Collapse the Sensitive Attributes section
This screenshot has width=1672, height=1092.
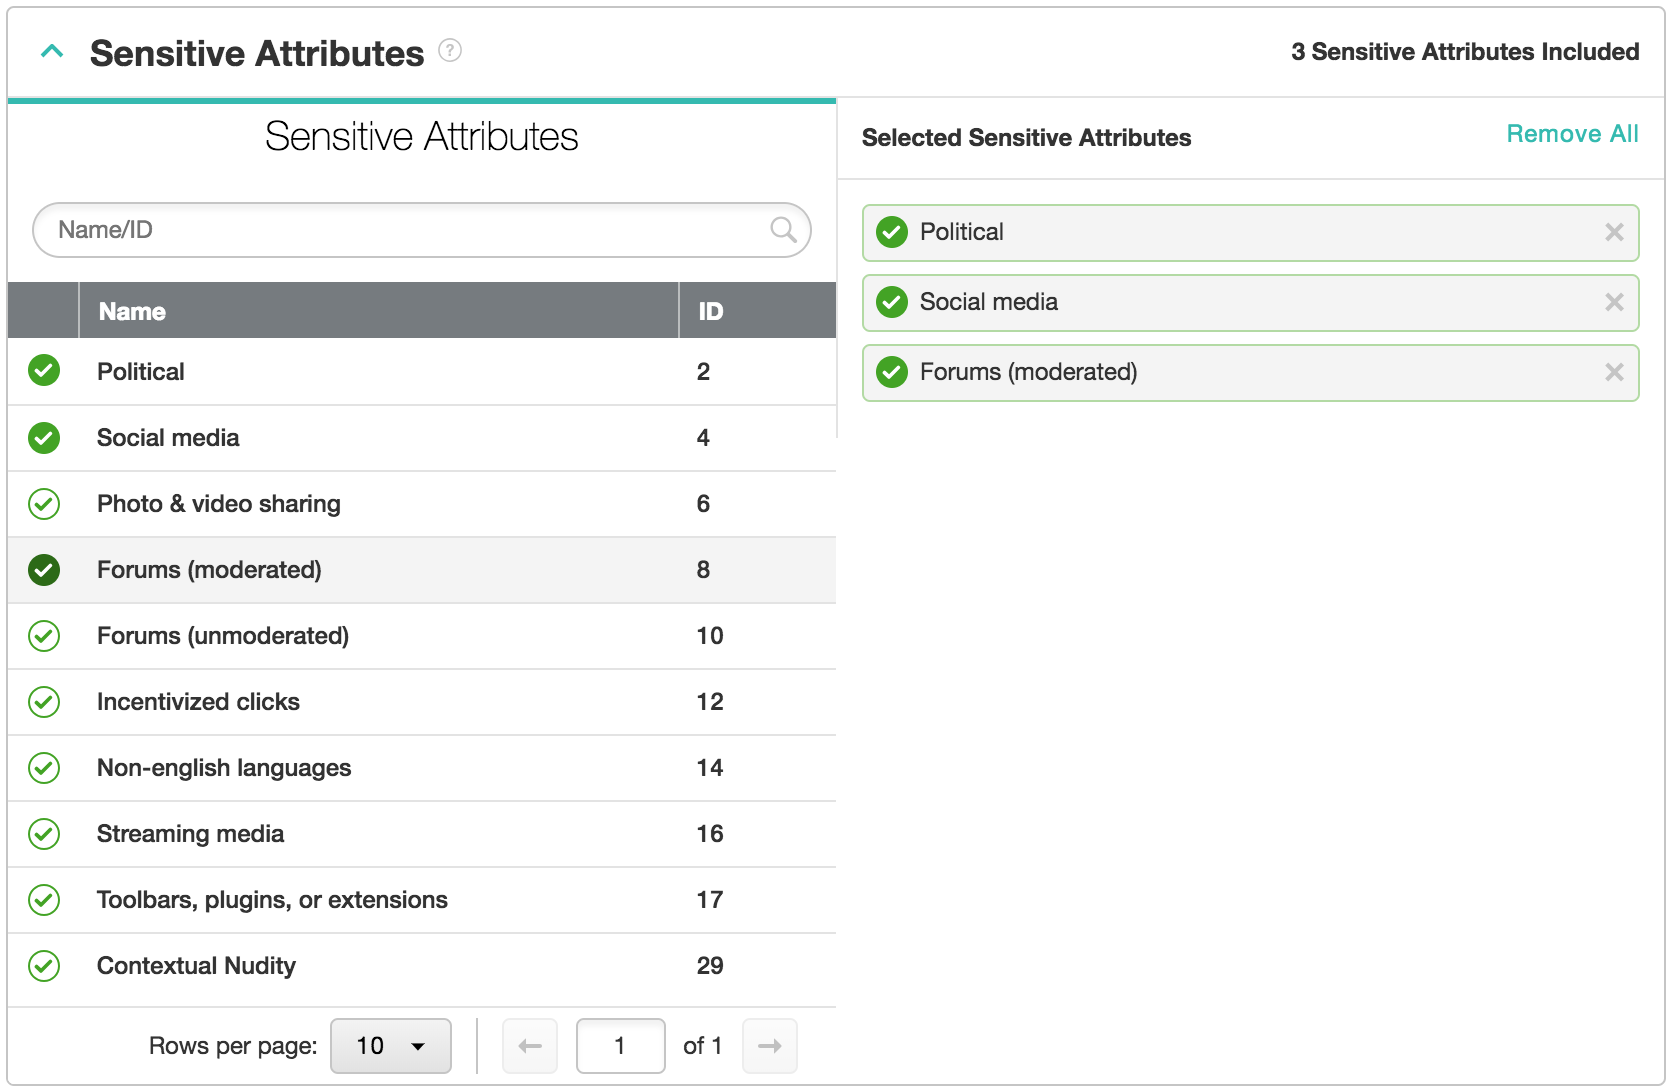52,52
